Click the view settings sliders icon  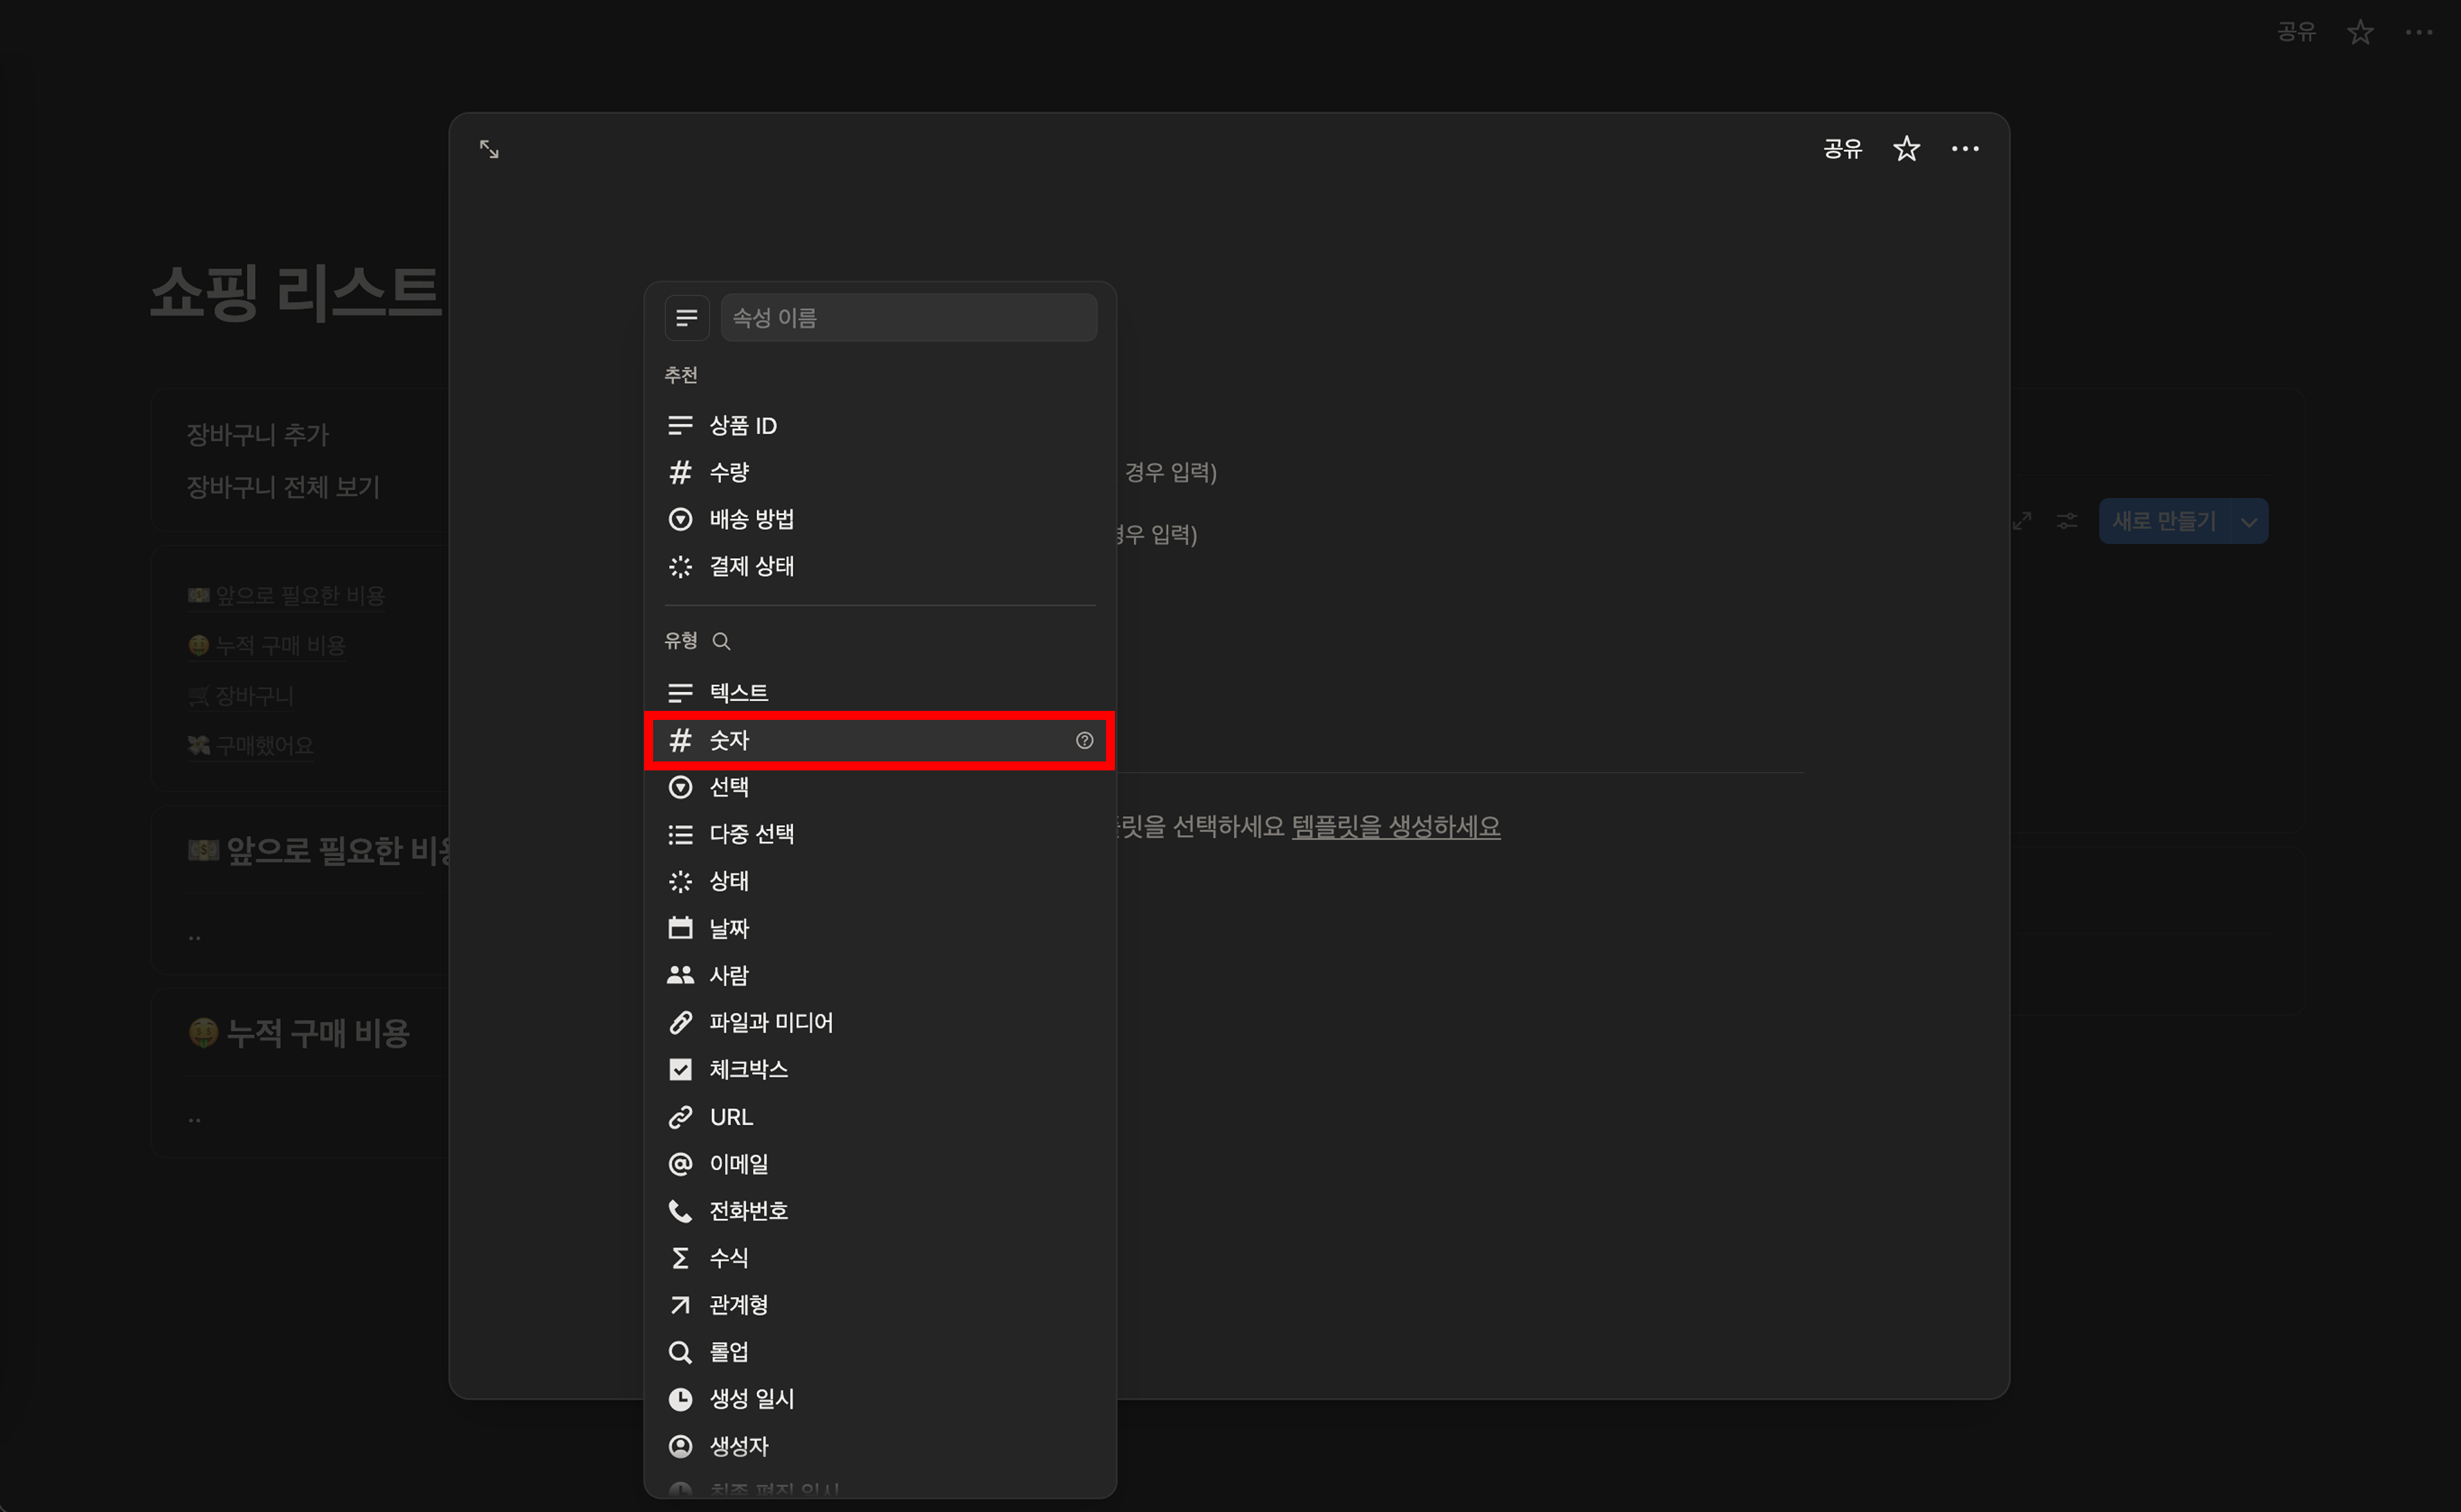click(2067, 521)
